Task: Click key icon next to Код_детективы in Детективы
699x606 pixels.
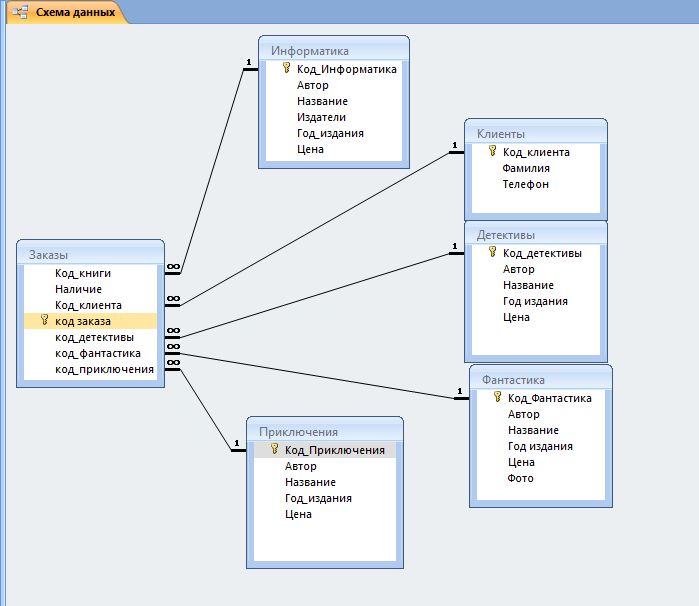Action: [x=493, y=252]
